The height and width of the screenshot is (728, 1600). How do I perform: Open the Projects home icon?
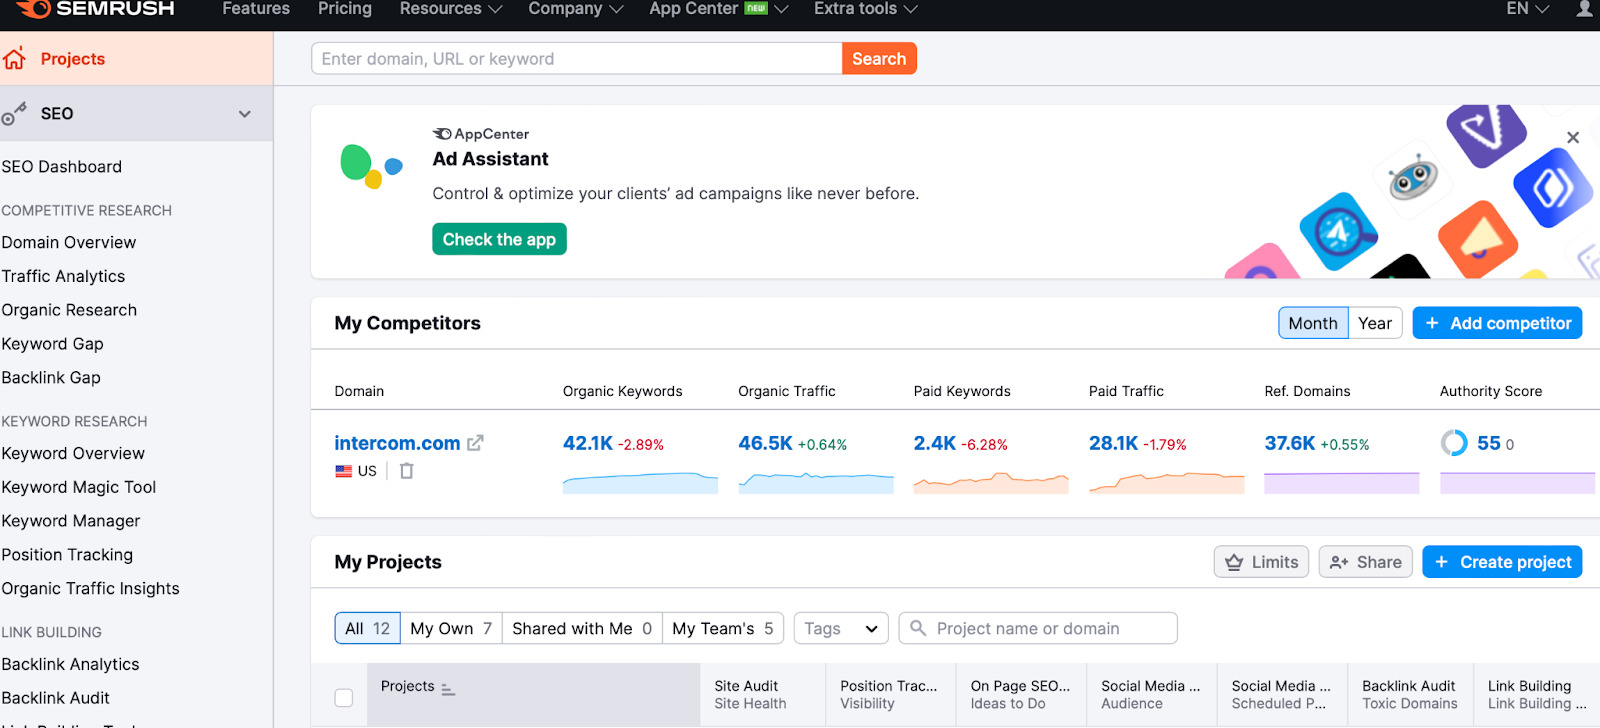point(14,59)
